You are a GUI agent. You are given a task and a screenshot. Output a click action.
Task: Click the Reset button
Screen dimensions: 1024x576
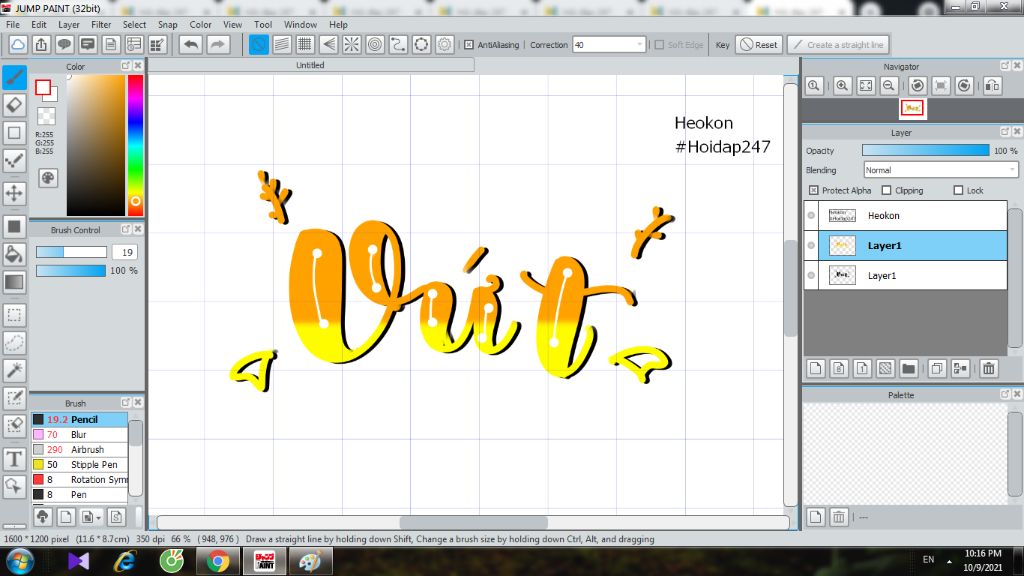759,44
